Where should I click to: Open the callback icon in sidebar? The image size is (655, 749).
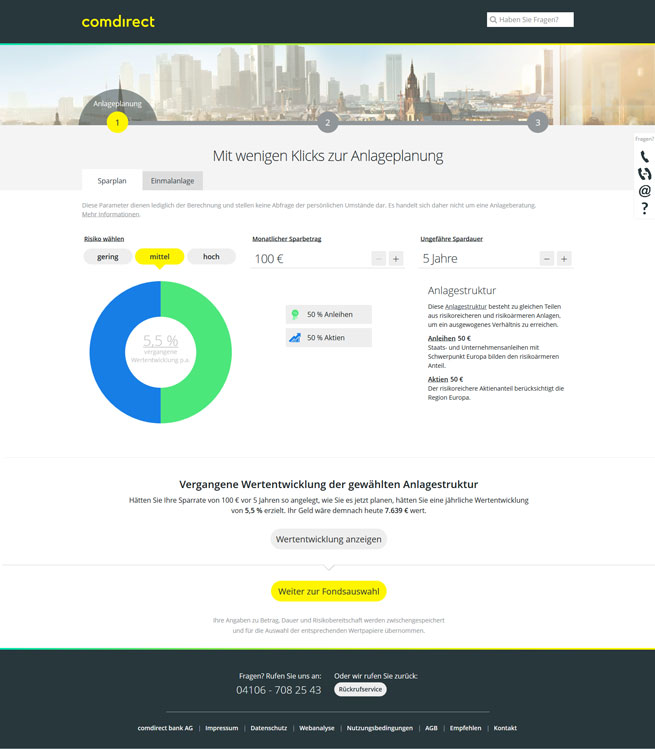coord(644,174)
